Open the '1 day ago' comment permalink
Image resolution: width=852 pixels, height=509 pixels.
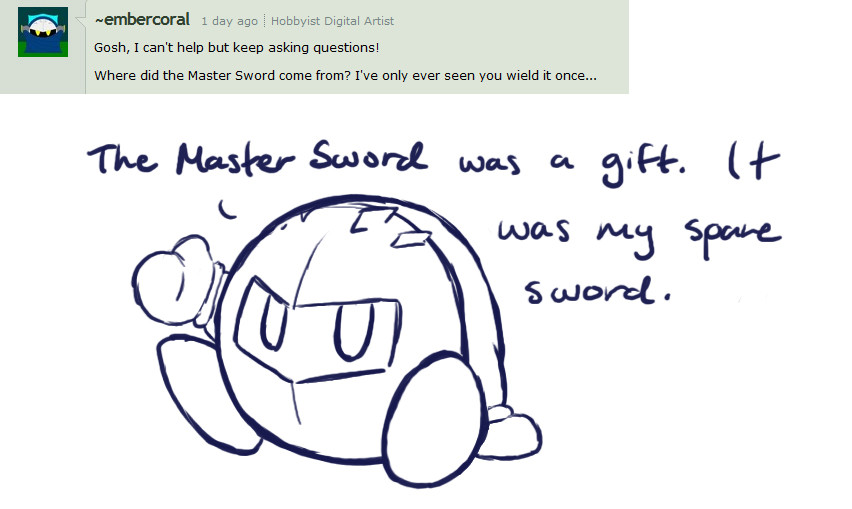point(229,21)
